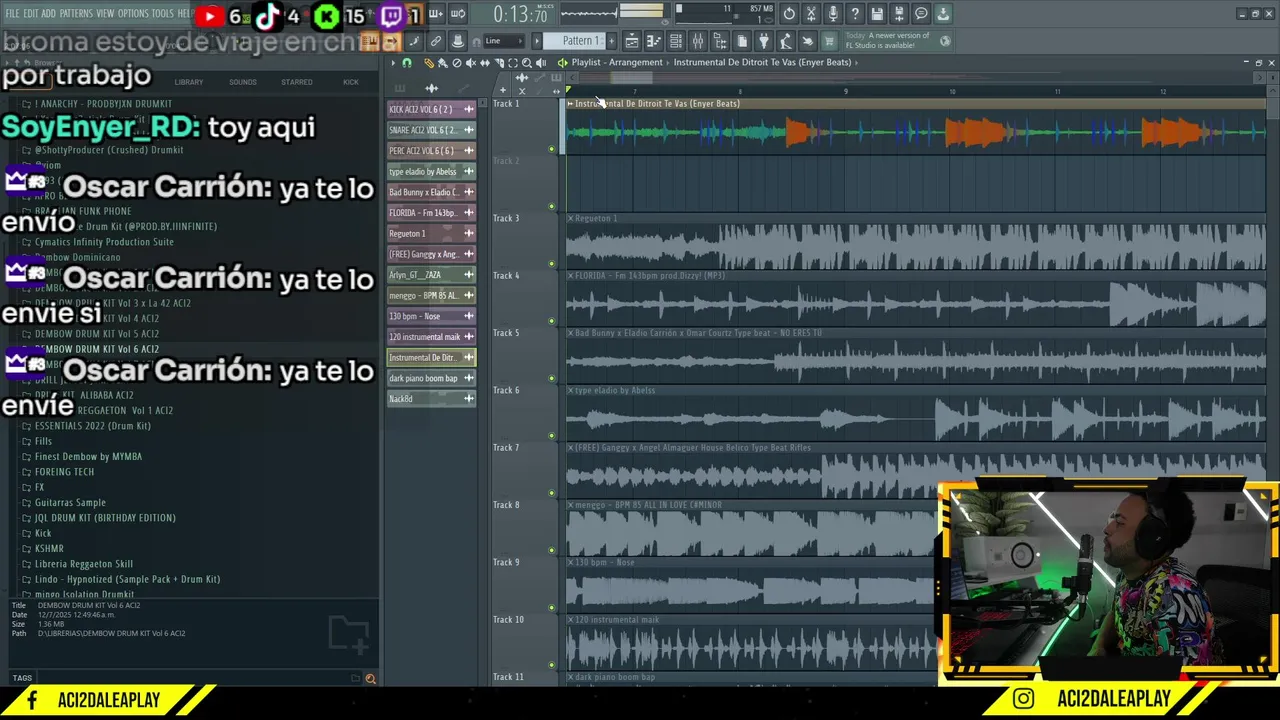
Task: Click the playlist horizontal scrollbar thumb
Action: tap(631, 78)
